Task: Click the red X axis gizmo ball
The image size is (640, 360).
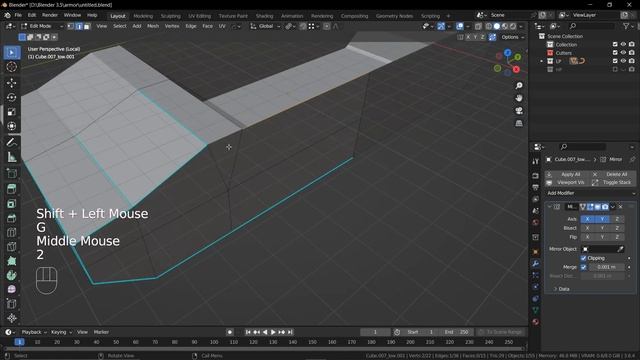Action: (517, 69)
